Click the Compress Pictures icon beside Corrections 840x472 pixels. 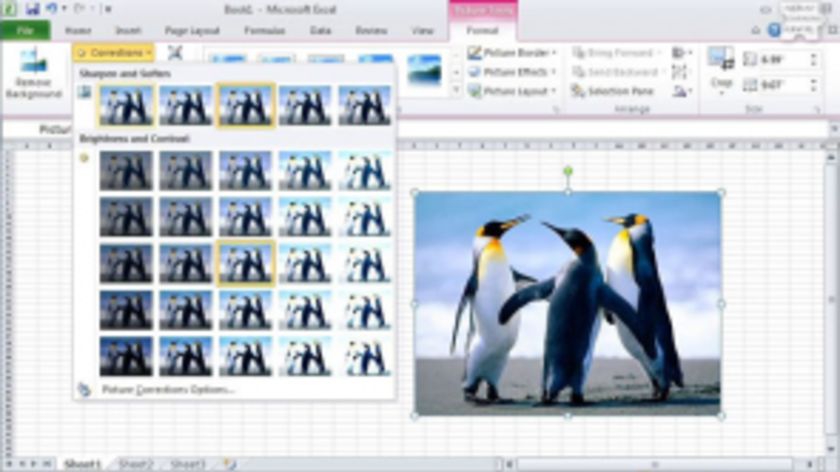(175, 53)
